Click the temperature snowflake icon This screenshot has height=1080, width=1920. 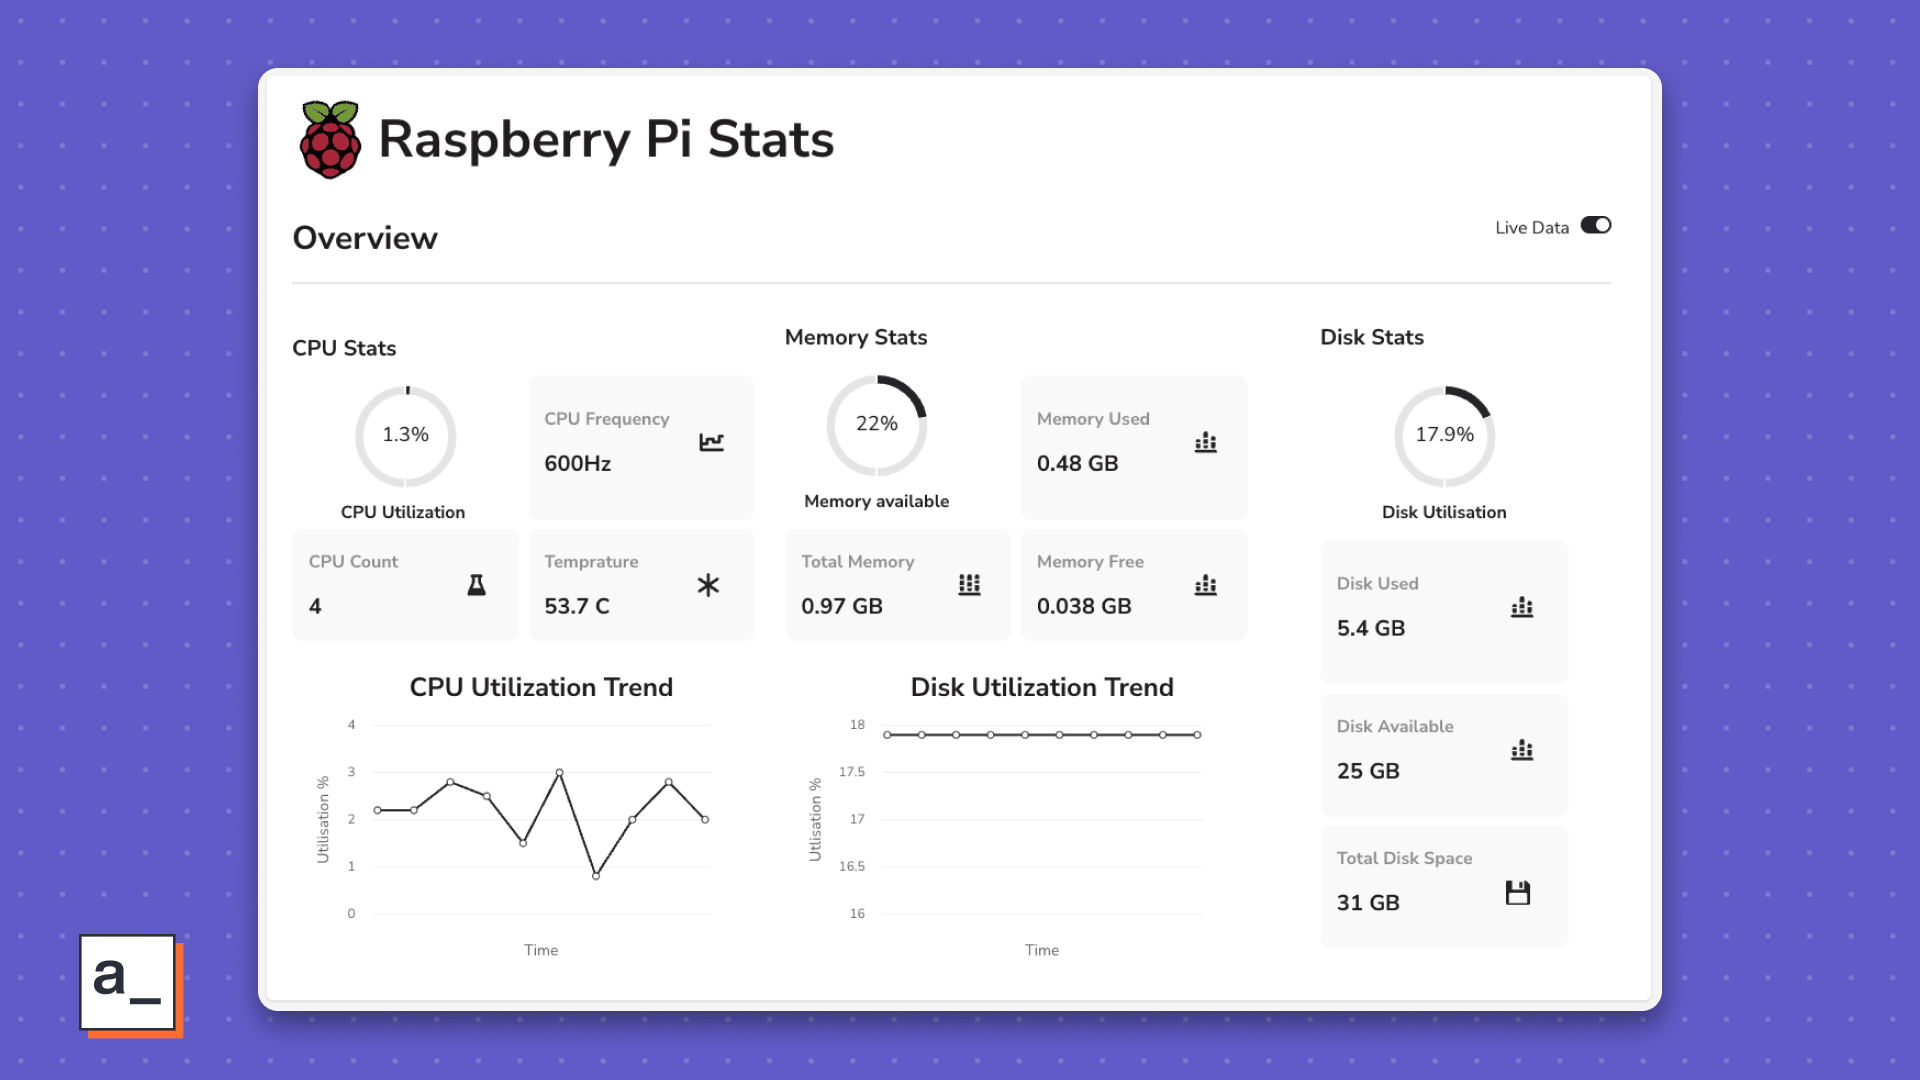pyautogui.click(x=709, y=584)
